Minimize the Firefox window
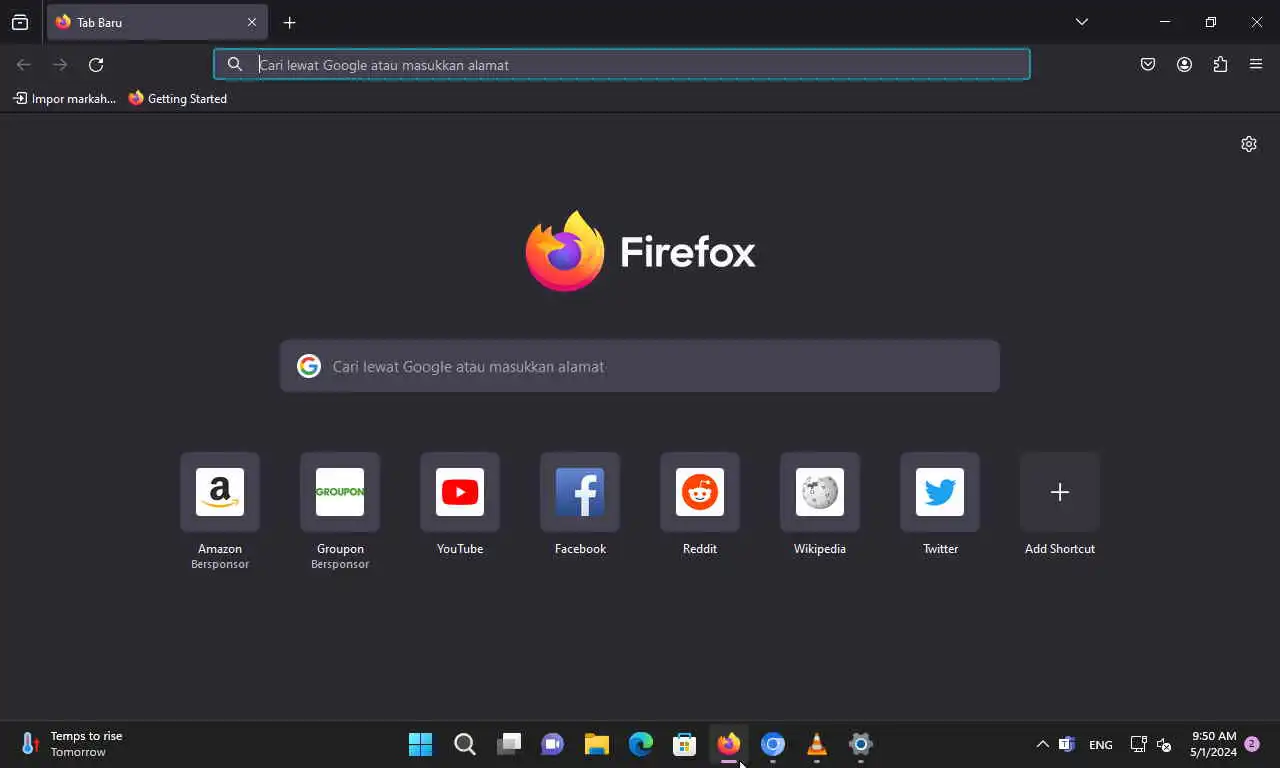1280x768 pixels. (1165, 22)
